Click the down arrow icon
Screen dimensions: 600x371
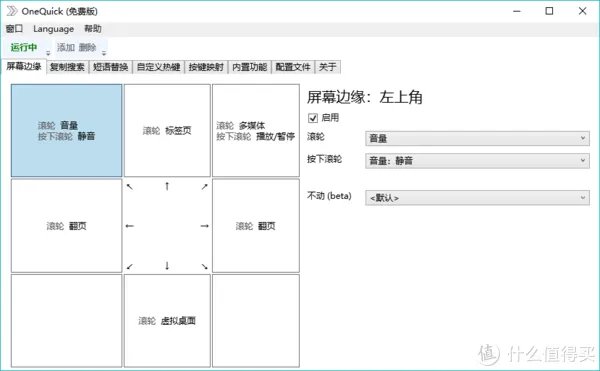[x=167, y=266]
